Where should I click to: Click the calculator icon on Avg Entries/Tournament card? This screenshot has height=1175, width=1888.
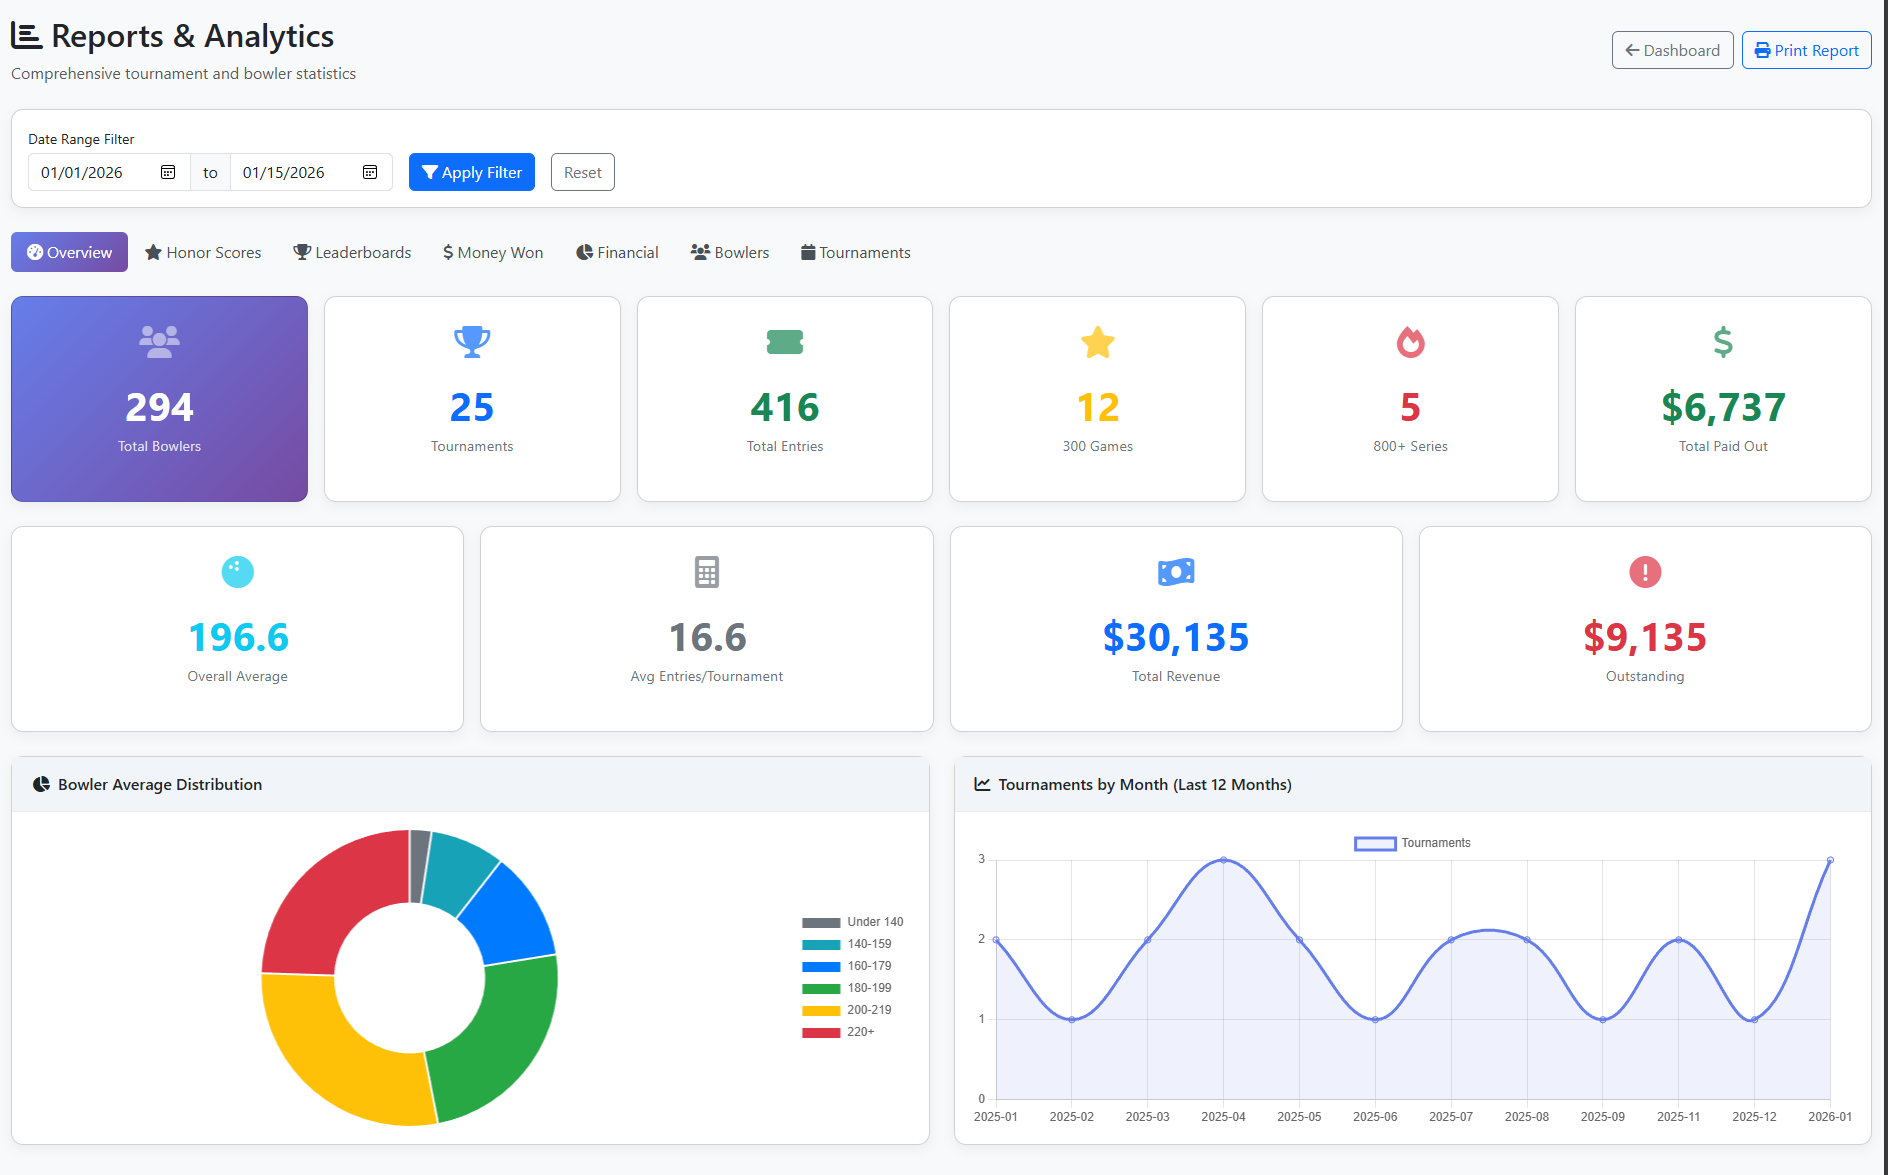pyautogui.click(x=706, y=572)
